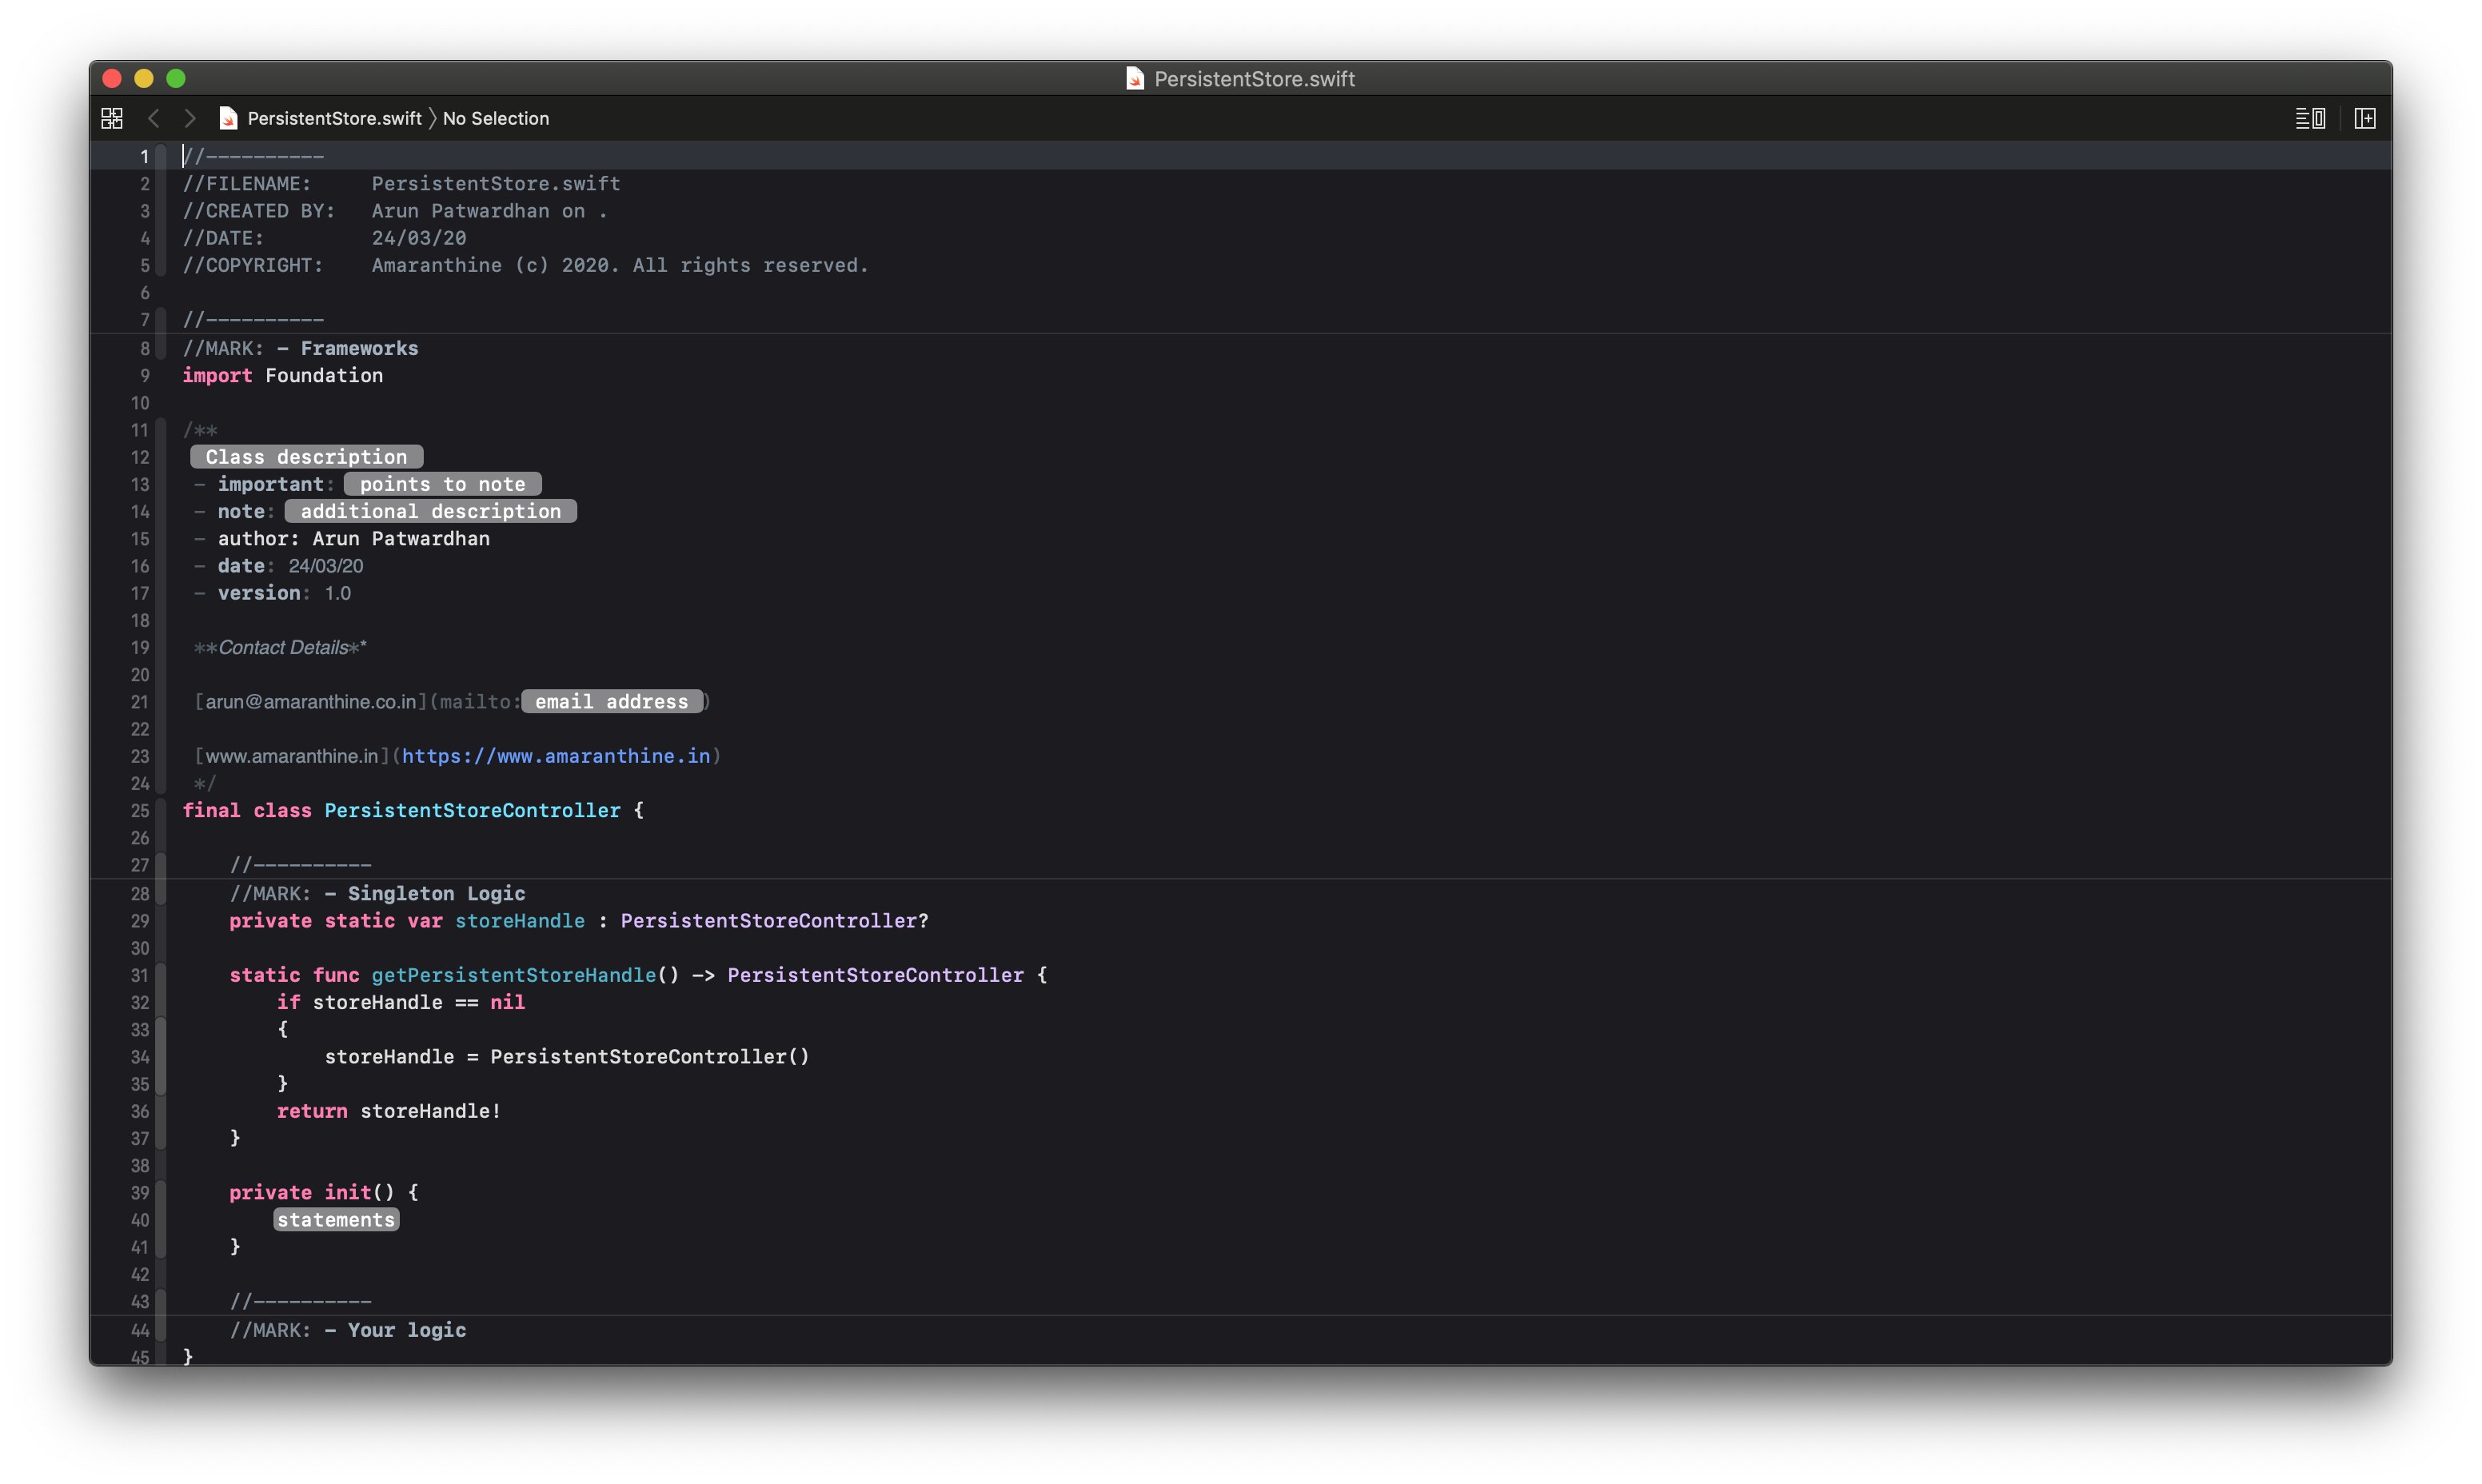
Task: Click the go forward arrow
Action: click(190, 118)
